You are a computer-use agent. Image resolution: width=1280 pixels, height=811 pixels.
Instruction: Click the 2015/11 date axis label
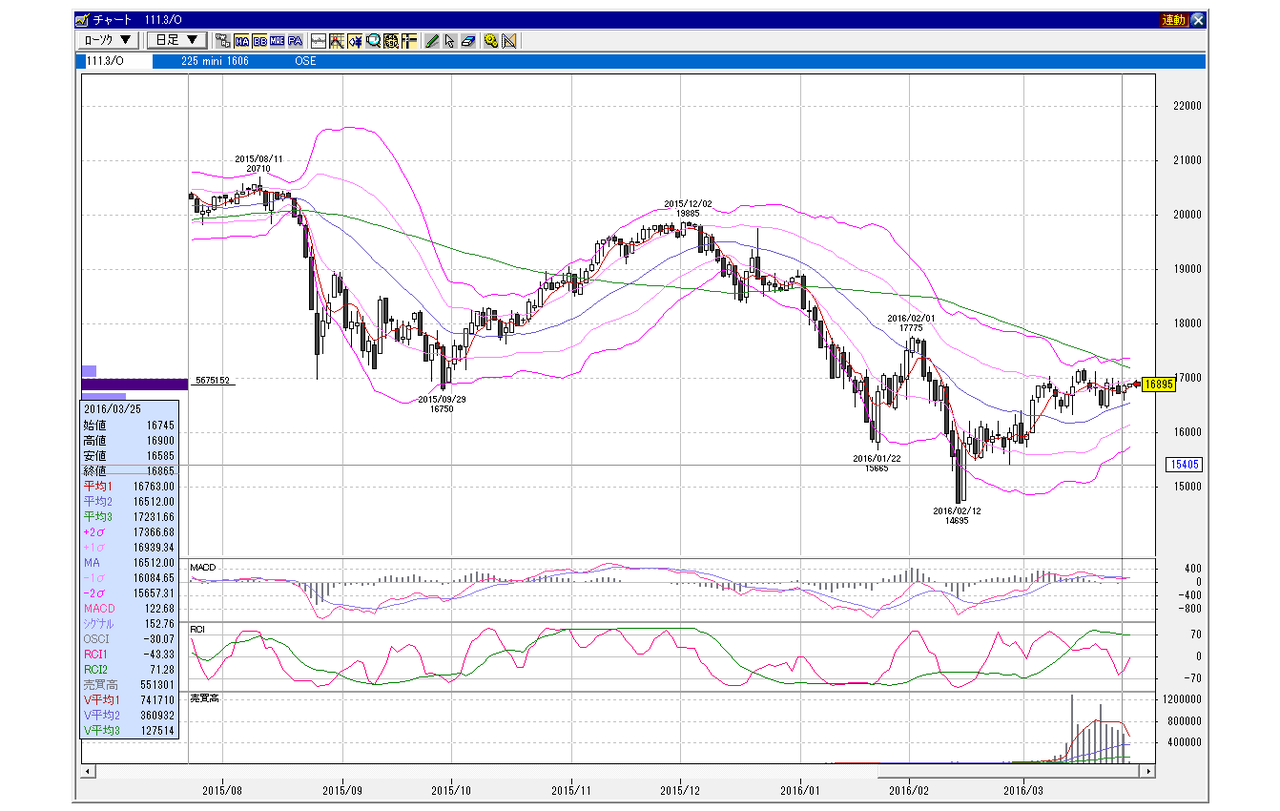tap(571, 789)
